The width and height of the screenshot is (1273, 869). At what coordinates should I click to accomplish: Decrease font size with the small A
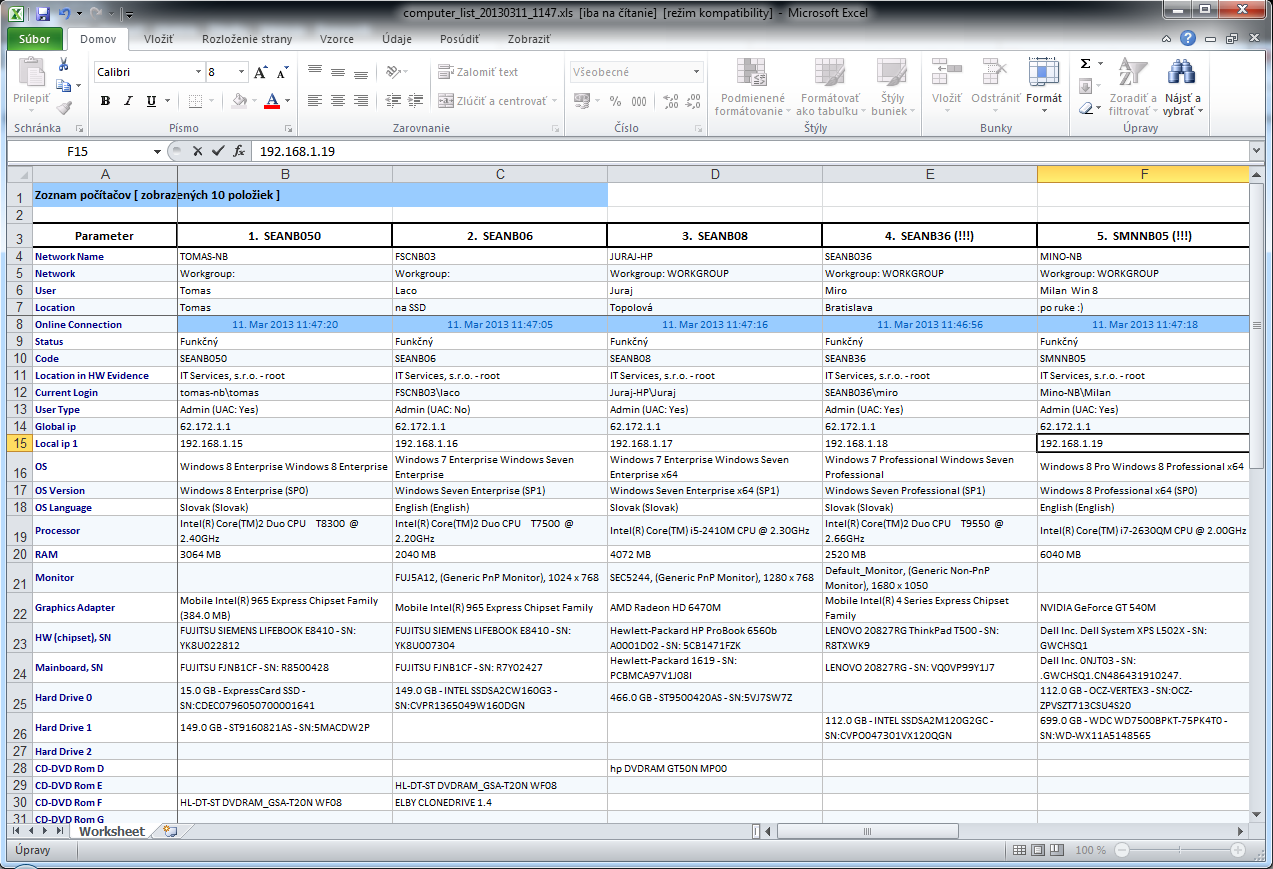[x=282, y=73]
